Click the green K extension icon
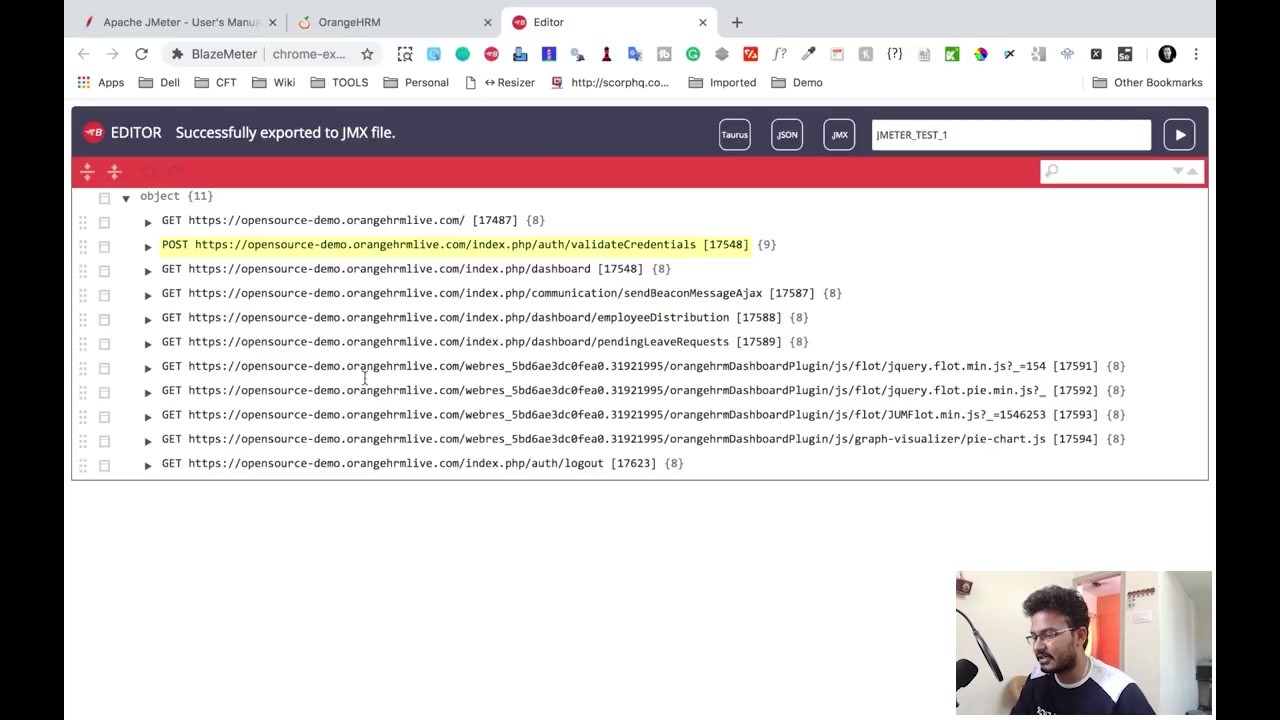The width and height of the screenshot is (1280, 720). click(952, 54)
